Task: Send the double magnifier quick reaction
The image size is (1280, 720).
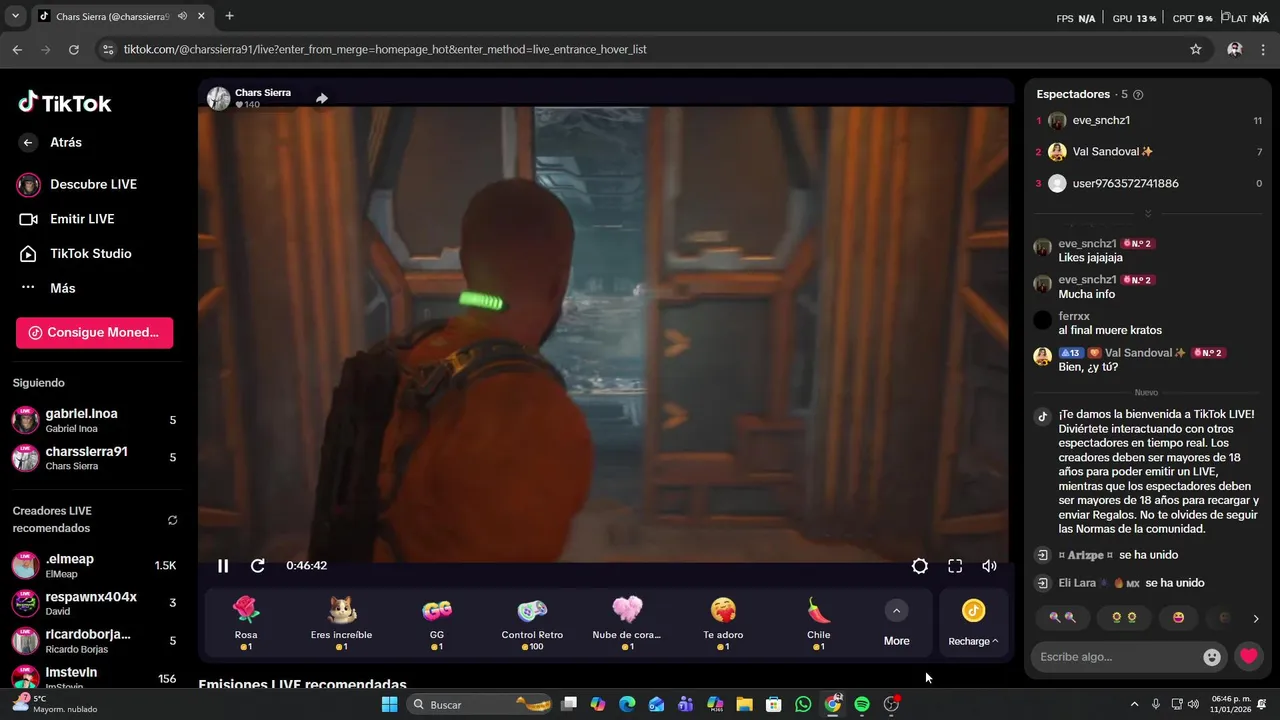Action: pyautogui.click(x=1063, y=618)
